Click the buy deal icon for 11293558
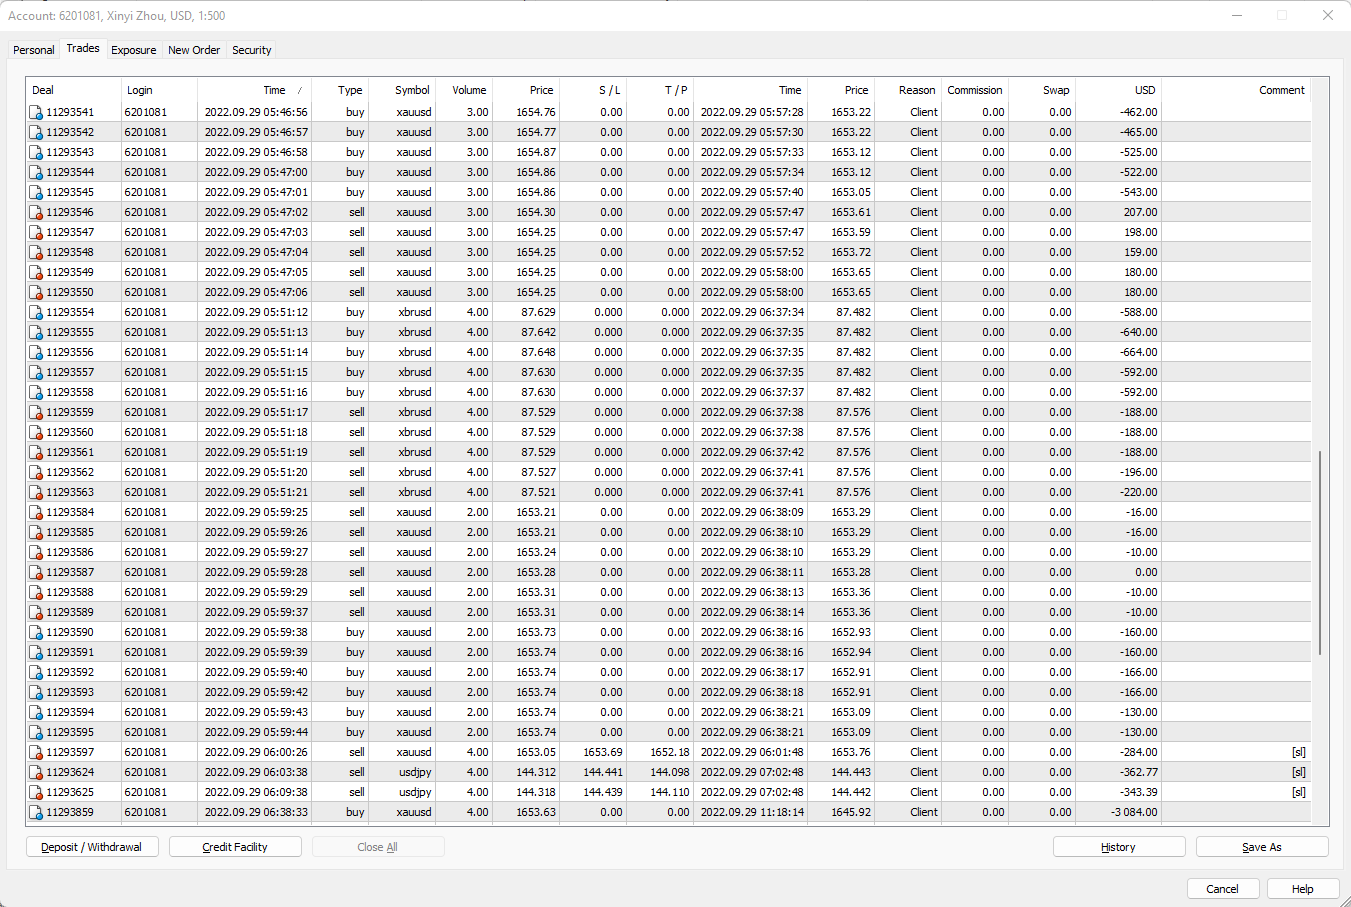 pos(36,392)
